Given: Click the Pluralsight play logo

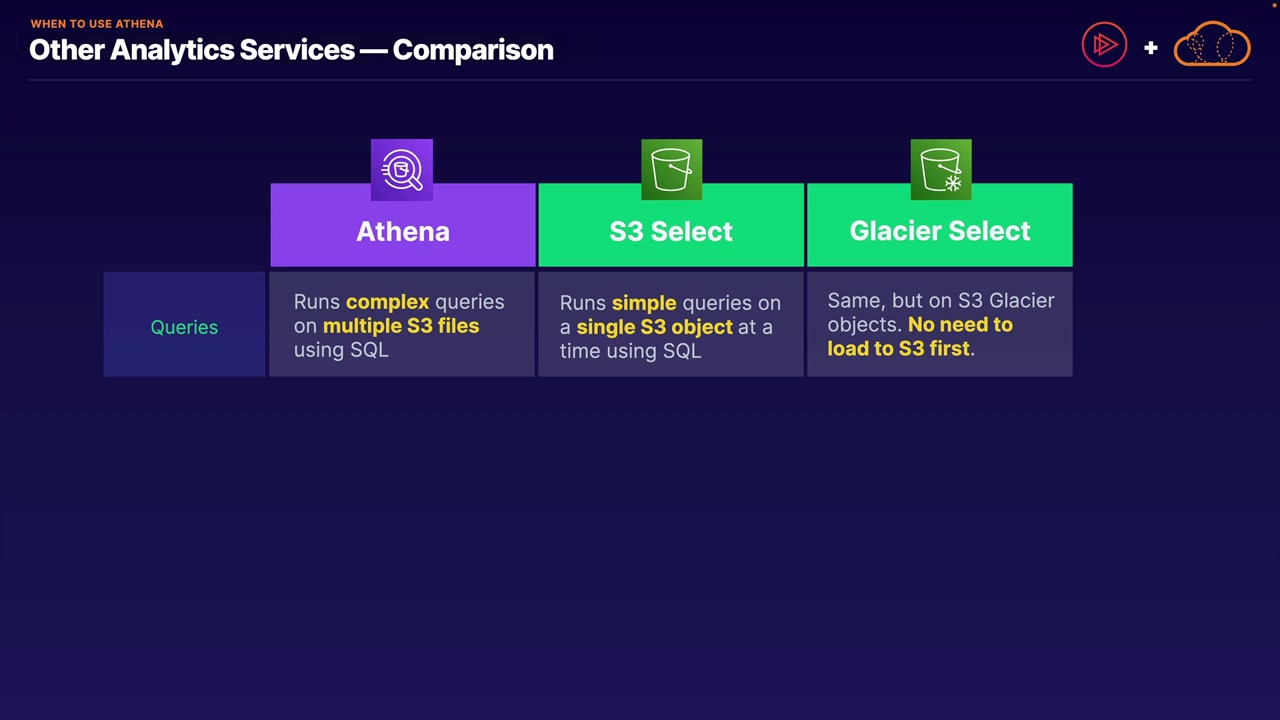Looking at the screenshot, I should pos(1104,45).
